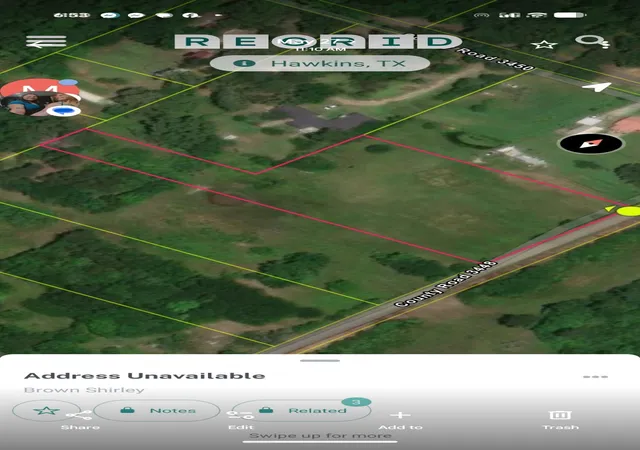
Task: Open the locked Notes button
Action: (157, 410)
